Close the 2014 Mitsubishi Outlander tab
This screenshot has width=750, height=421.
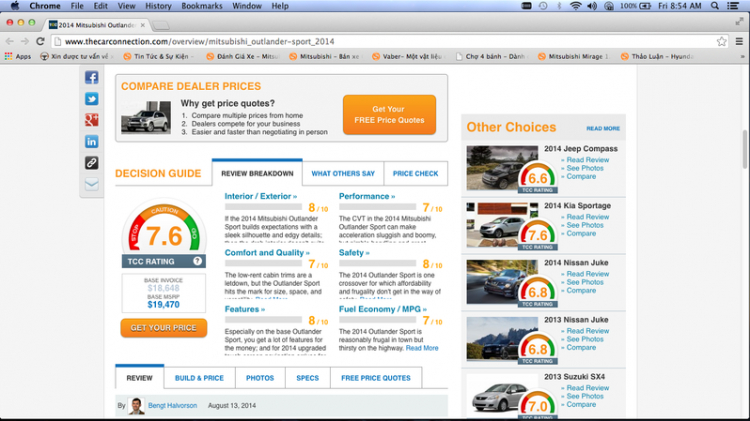pos(143,25)
